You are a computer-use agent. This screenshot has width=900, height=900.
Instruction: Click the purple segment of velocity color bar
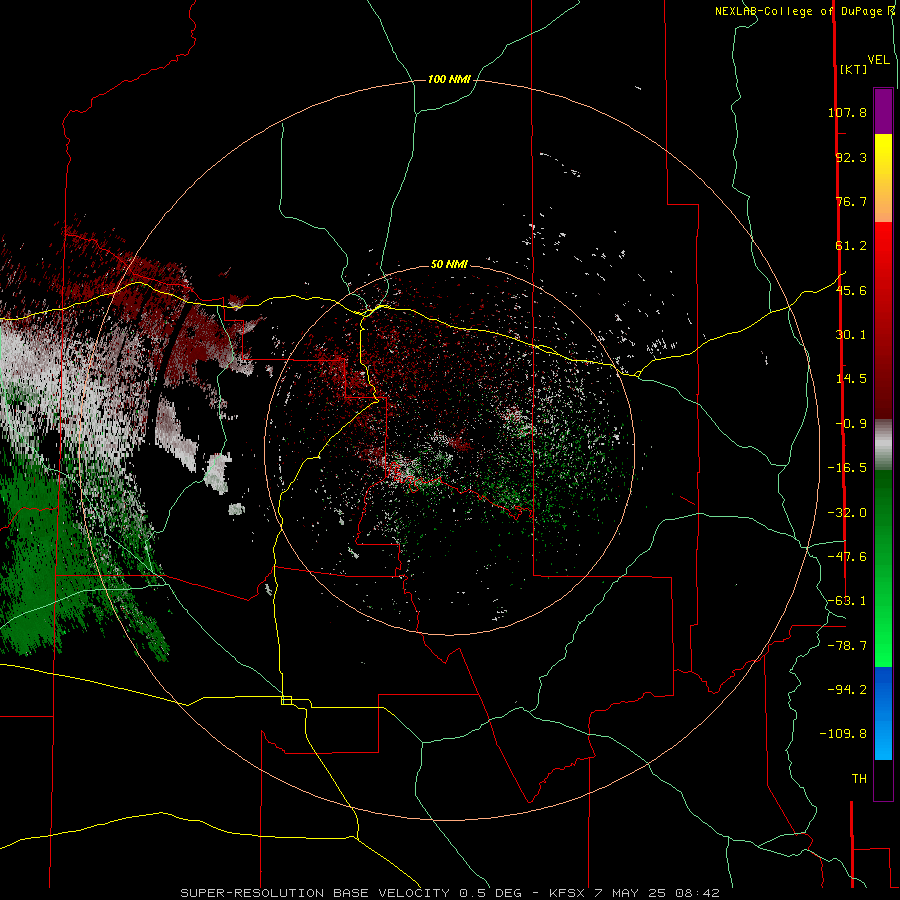[883, 111]
